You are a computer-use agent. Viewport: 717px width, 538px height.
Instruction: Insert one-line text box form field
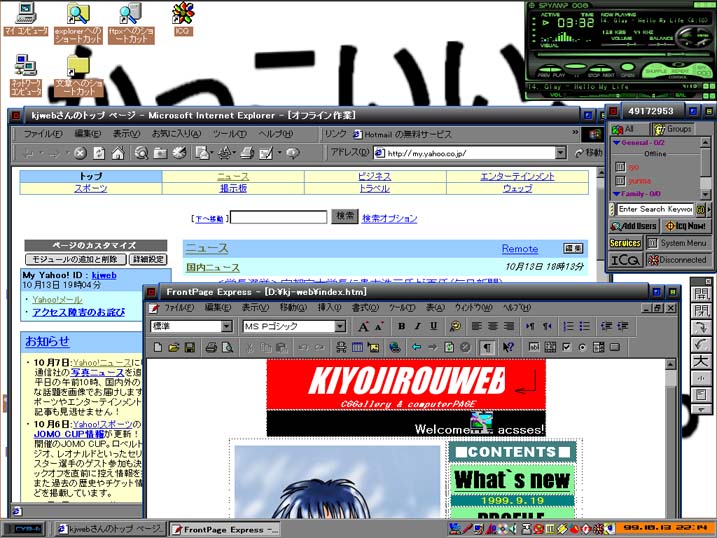click(x=534, y=347)
